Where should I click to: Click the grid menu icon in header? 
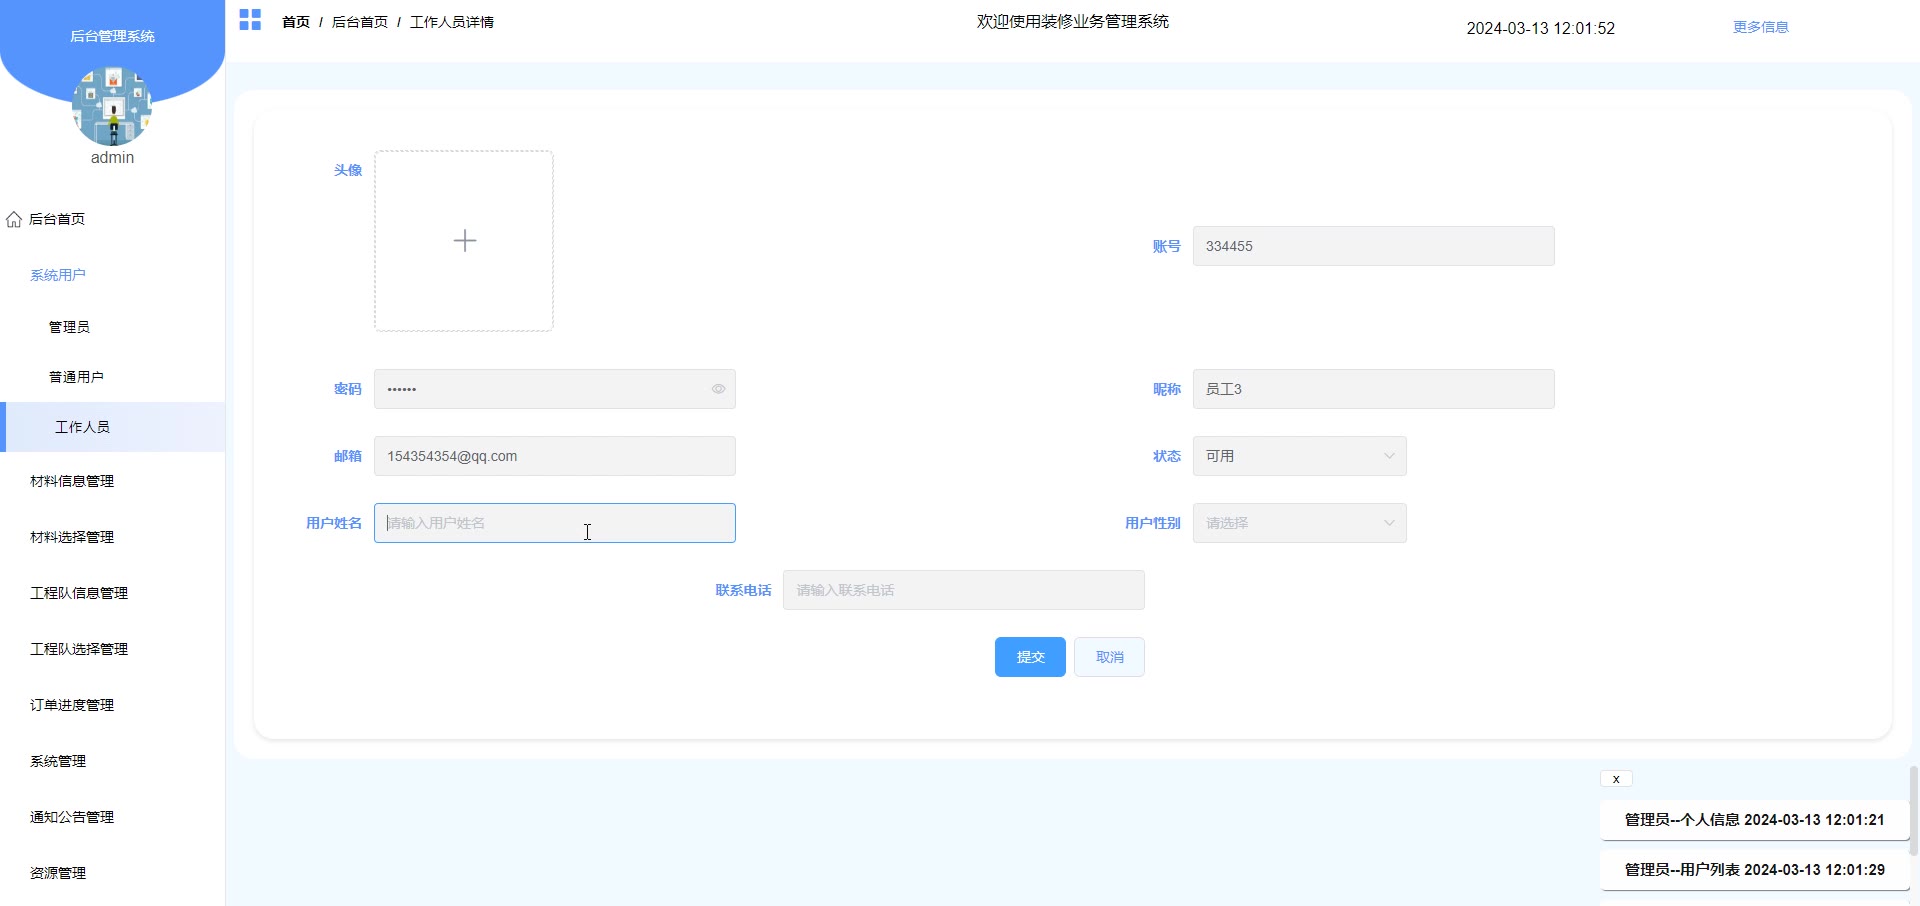click(250, 20)
